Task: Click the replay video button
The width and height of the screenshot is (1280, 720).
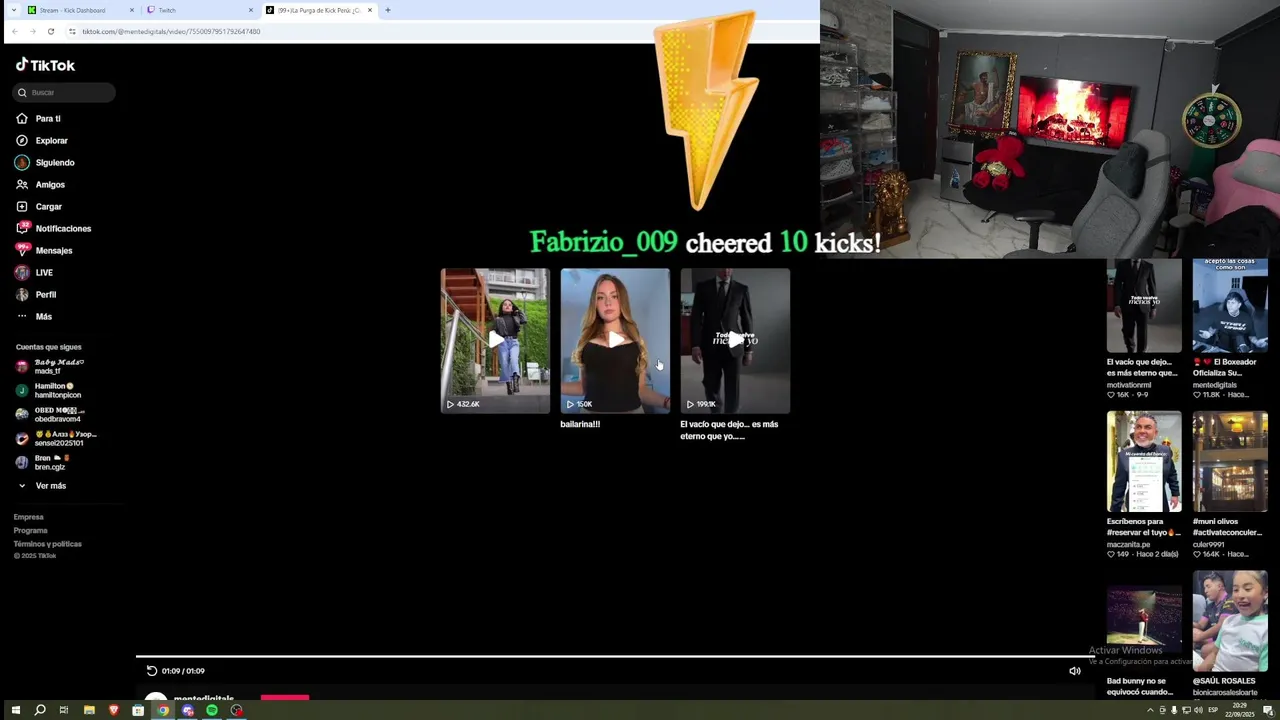Action: click(152, 671)
